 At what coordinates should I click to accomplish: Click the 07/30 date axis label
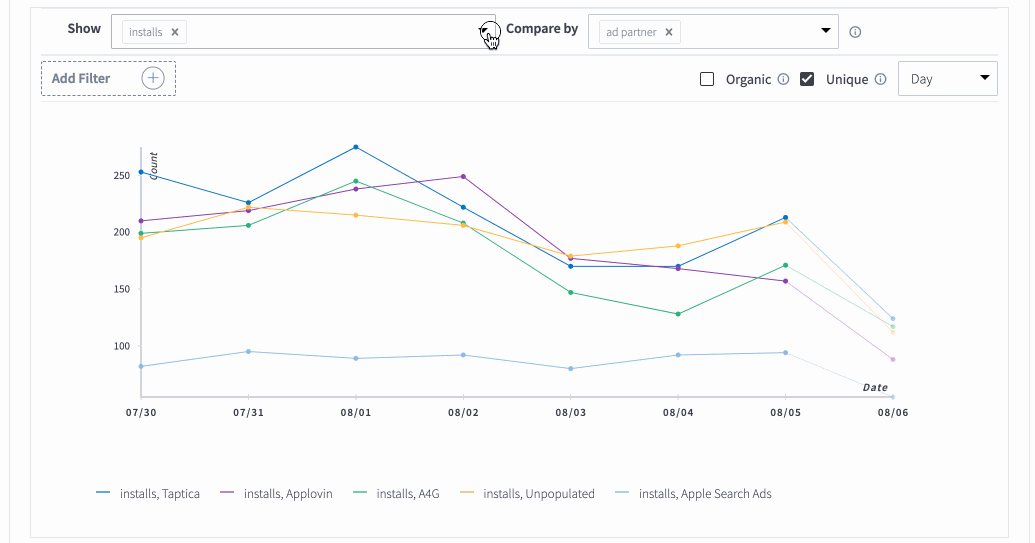pyautogui.click(x=141, y=412)
